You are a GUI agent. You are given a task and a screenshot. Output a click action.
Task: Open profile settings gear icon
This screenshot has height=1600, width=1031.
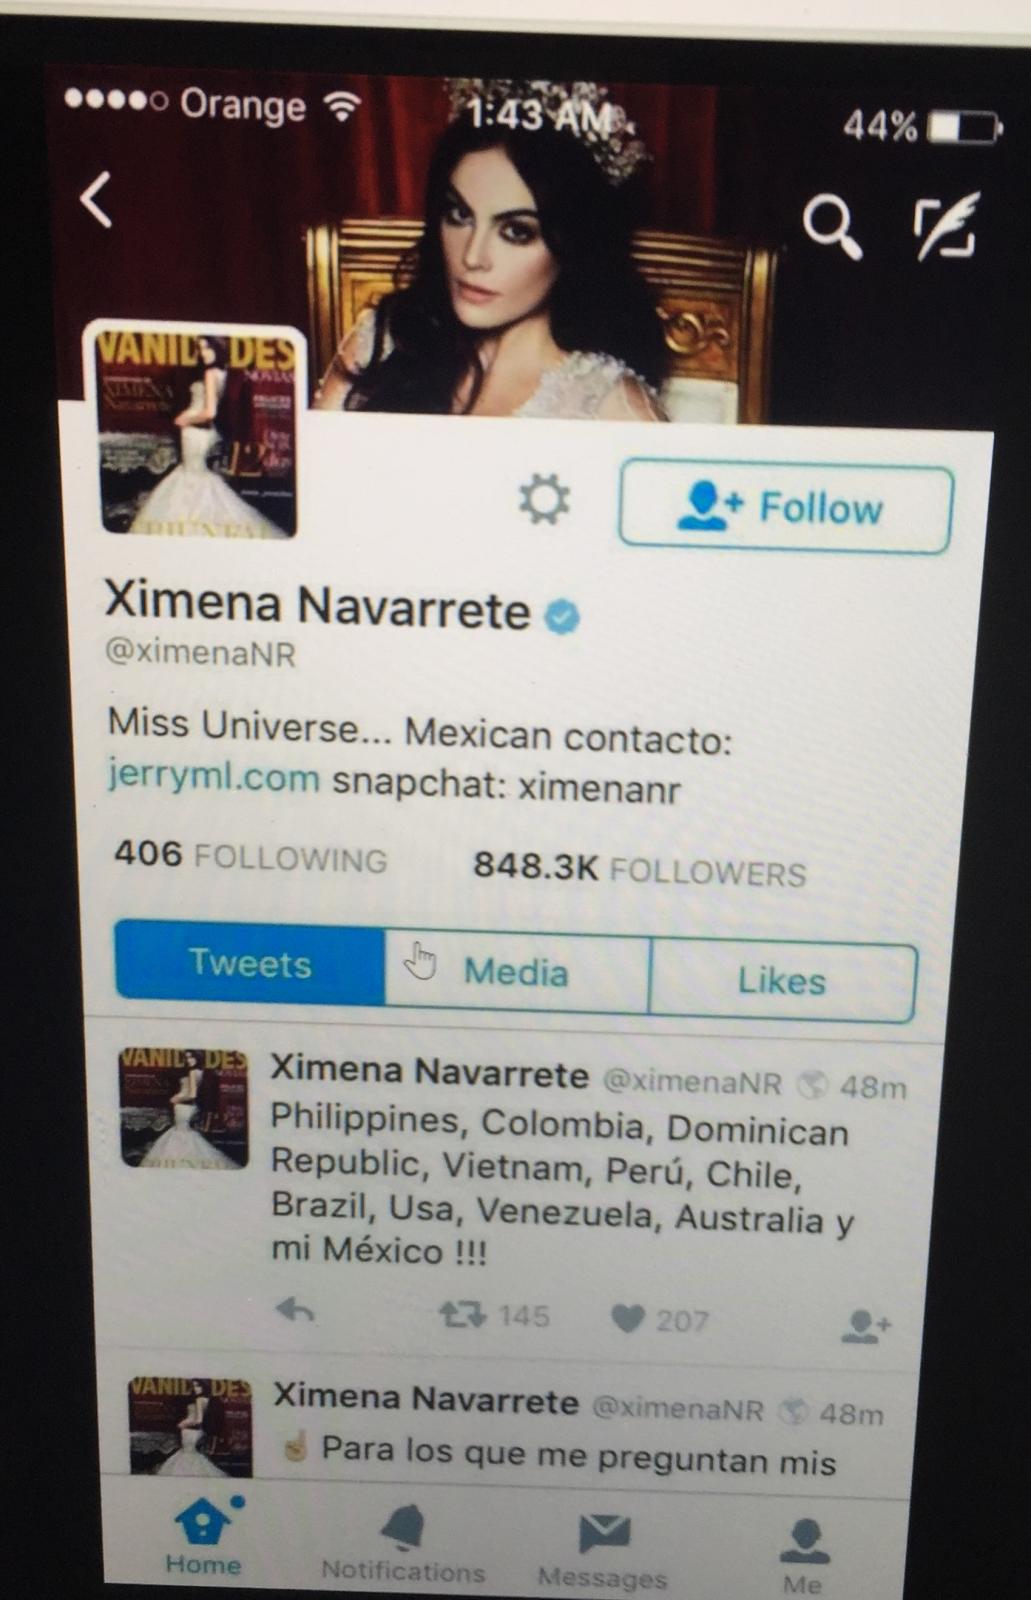pos(544,498)
